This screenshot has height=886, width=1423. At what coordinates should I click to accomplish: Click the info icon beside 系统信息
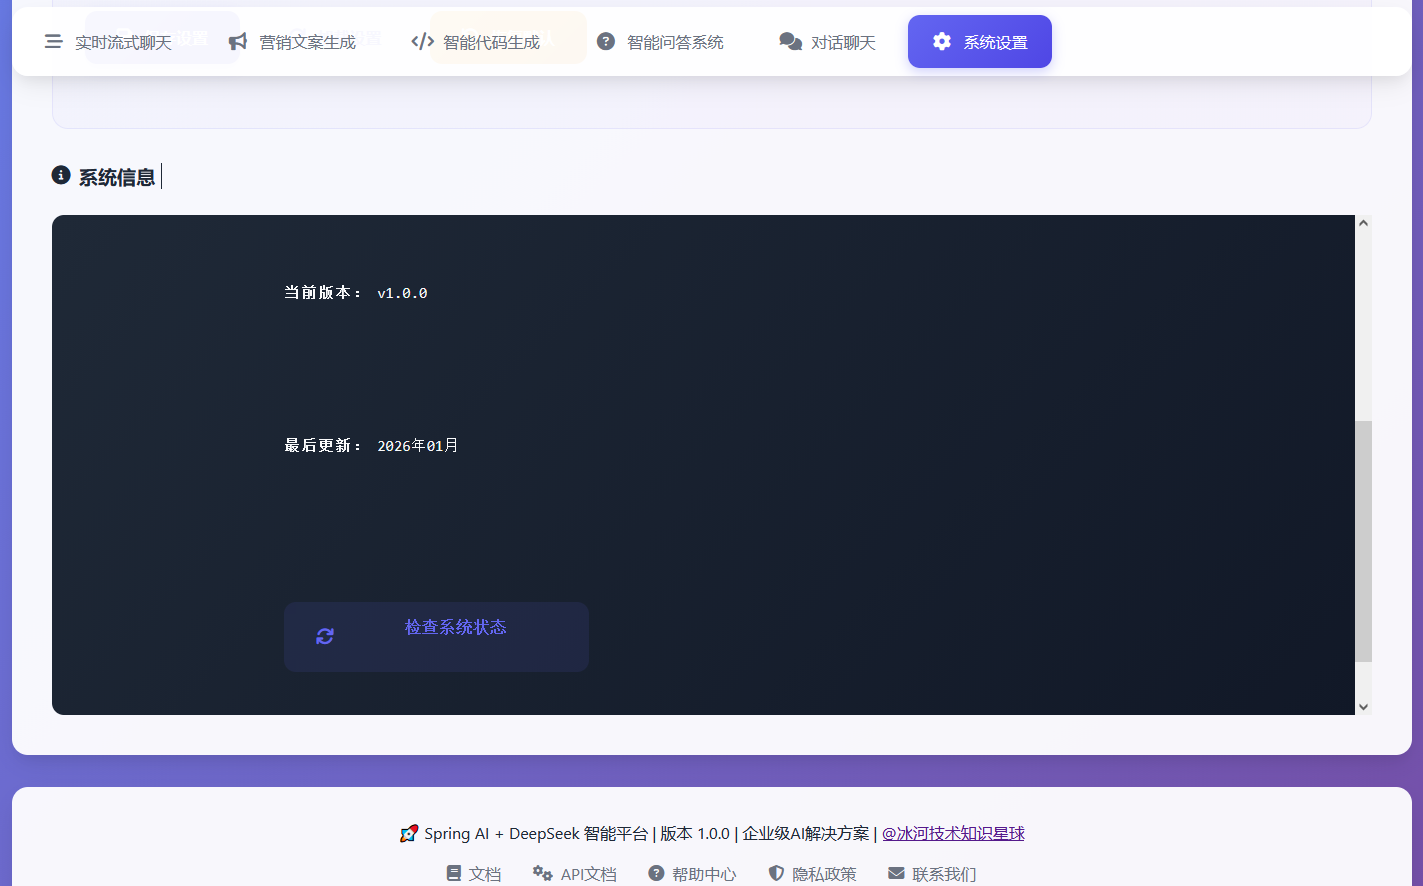(x=61, y=176)
